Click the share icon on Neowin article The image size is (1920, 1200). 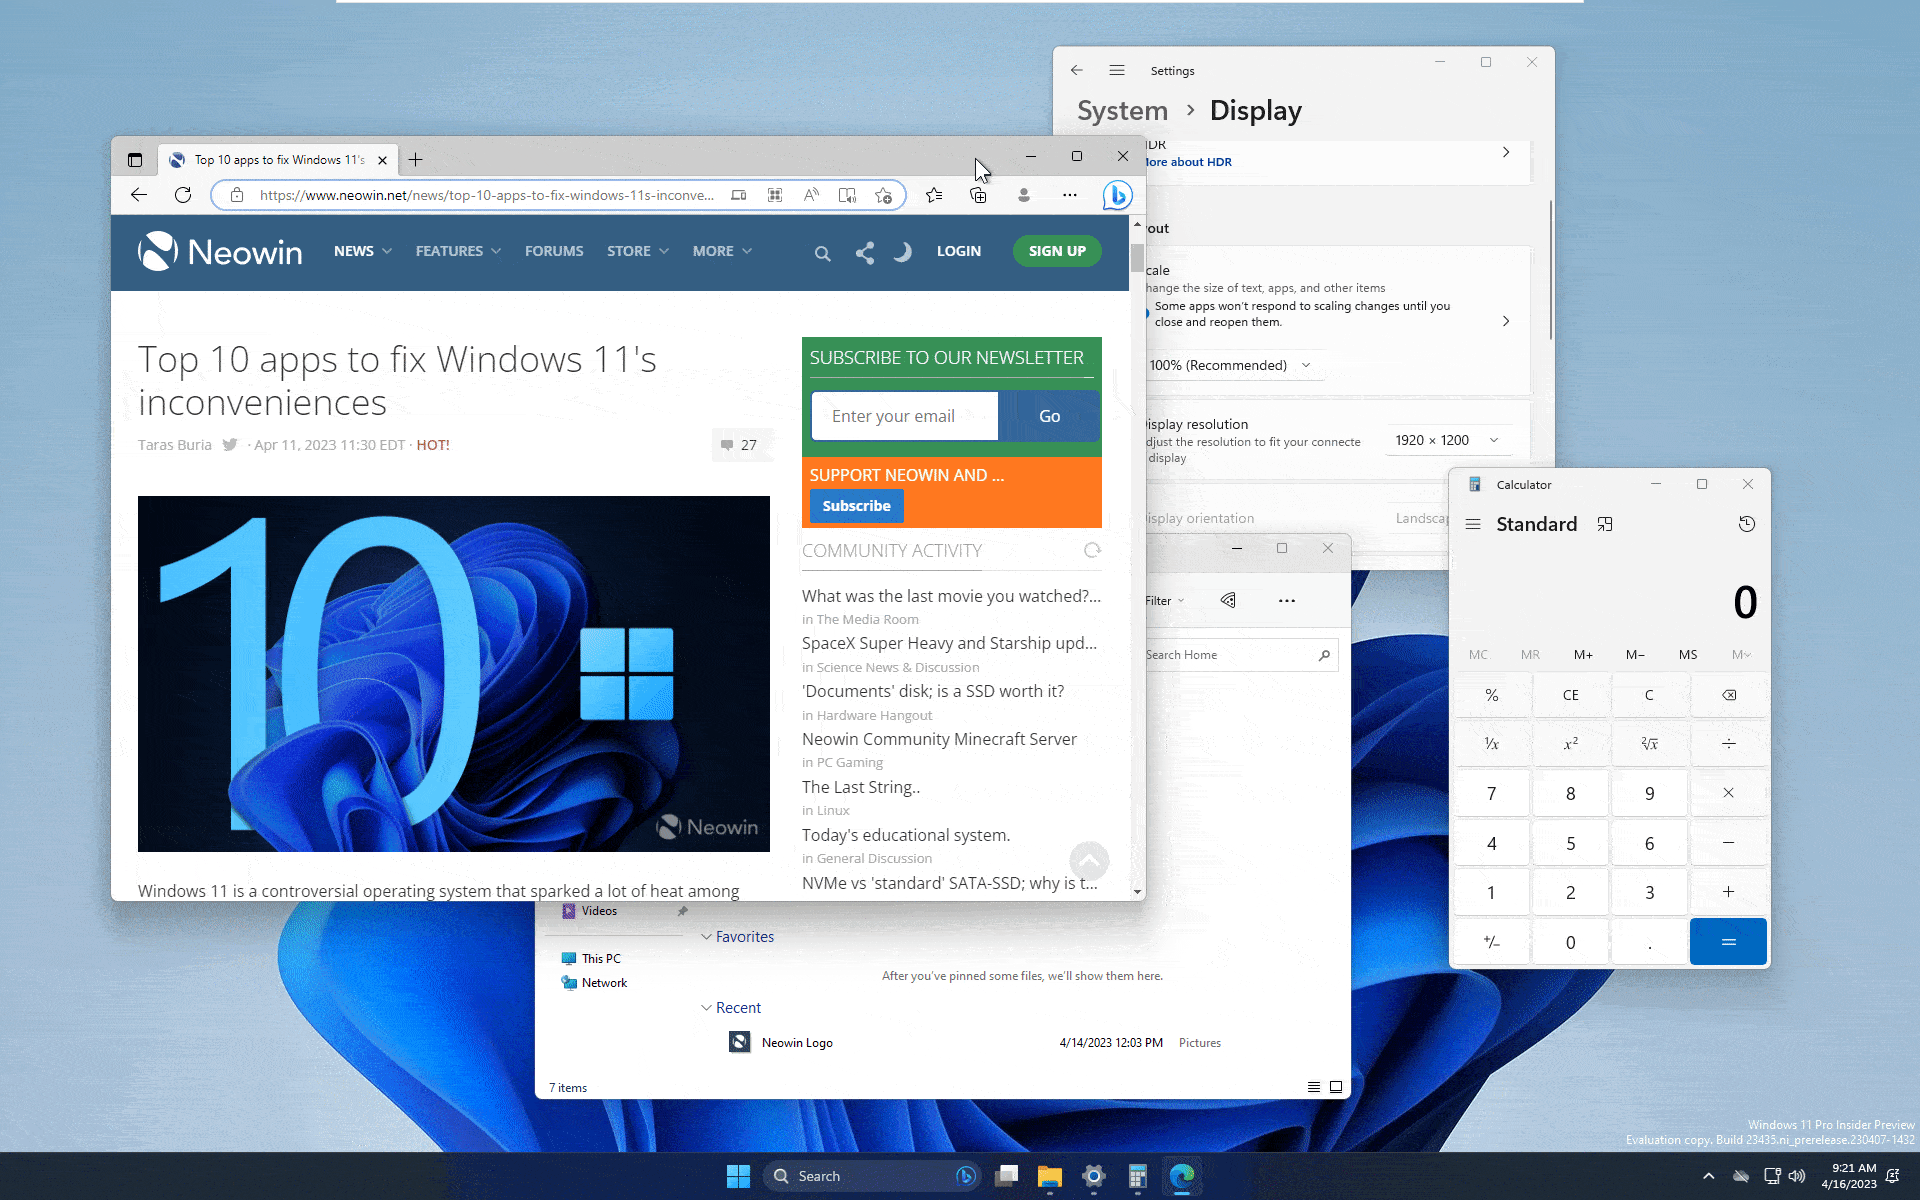click(863, 250)
